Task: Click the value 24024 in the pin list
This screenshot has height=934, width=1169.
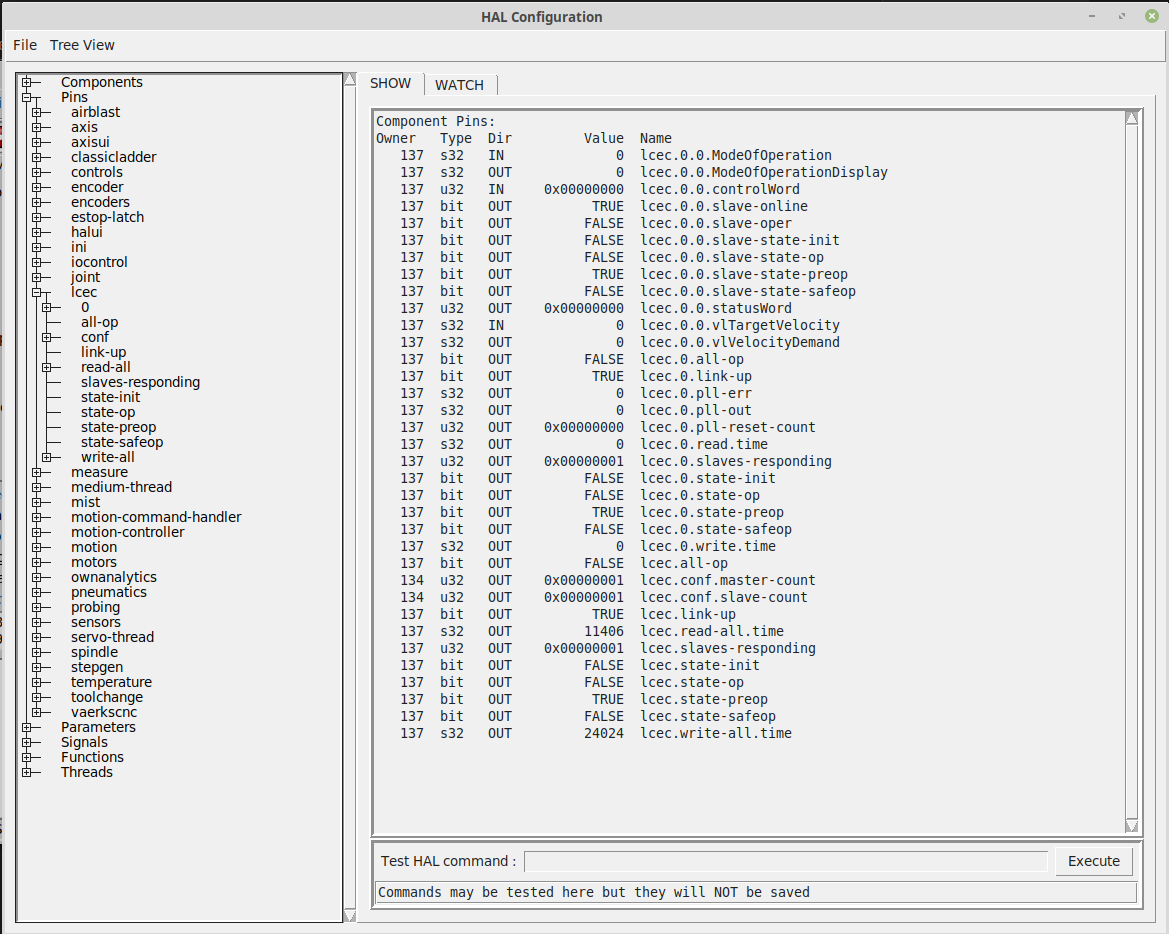Action: (x=604, y=733)
